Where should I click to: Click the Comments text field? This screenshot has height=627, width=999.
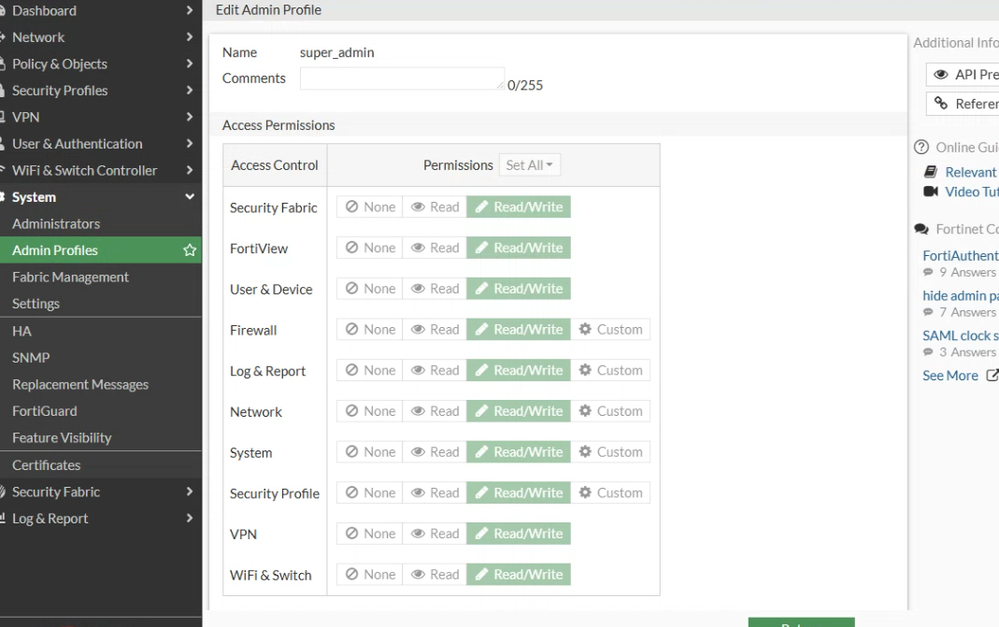tap(402, 79)
